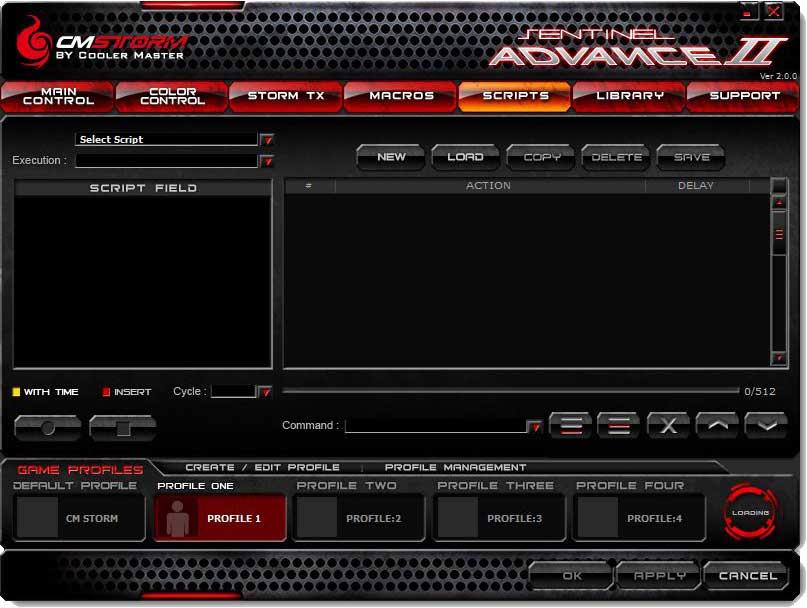Click the DELAY column header
The height and width of the screenshot is (608, 807).
point(696,186)
